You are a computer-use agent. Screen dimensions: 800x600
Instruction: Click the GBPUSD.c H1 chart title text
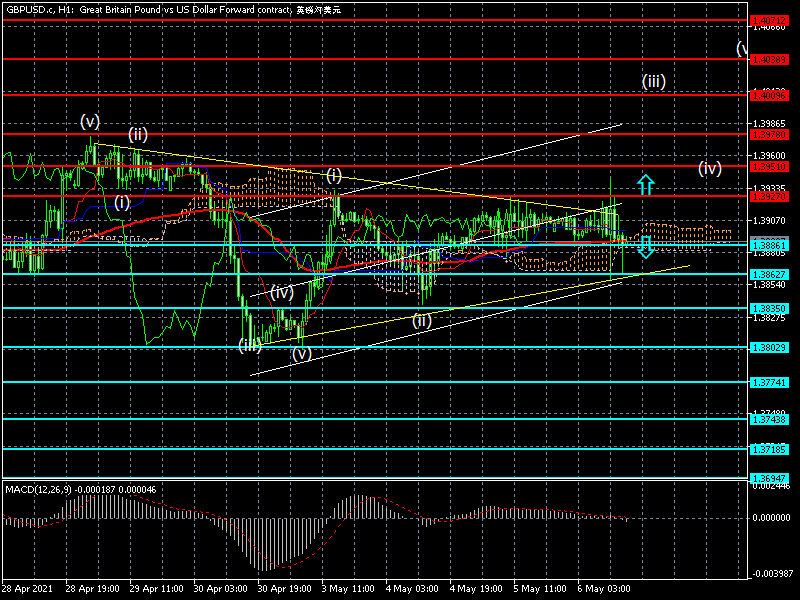click(173, 10)
